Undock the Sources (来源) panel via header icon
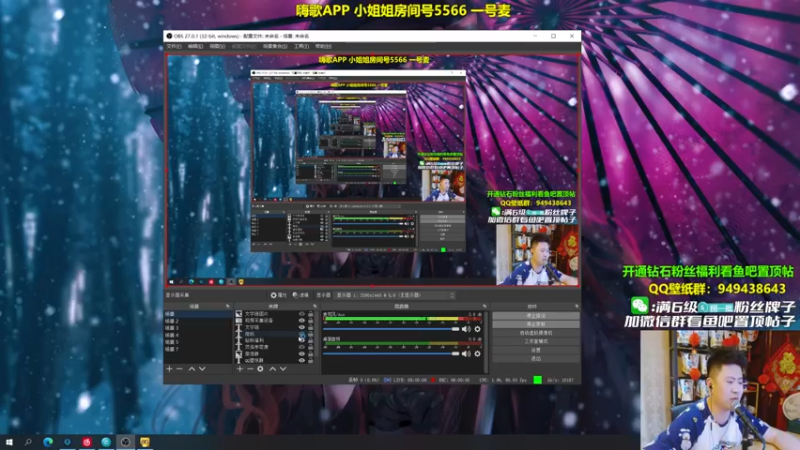The height and width of the screenshot is (450, 800). 315,306
